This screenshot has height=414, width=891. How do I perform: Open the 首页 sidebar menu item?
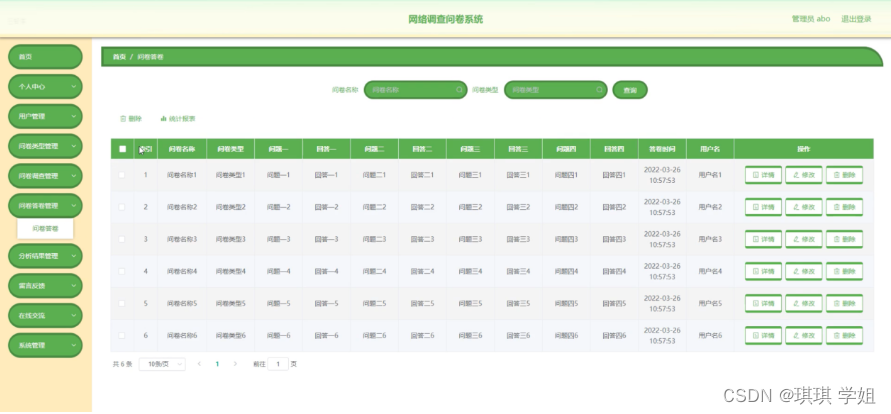(x=45, y=57)
